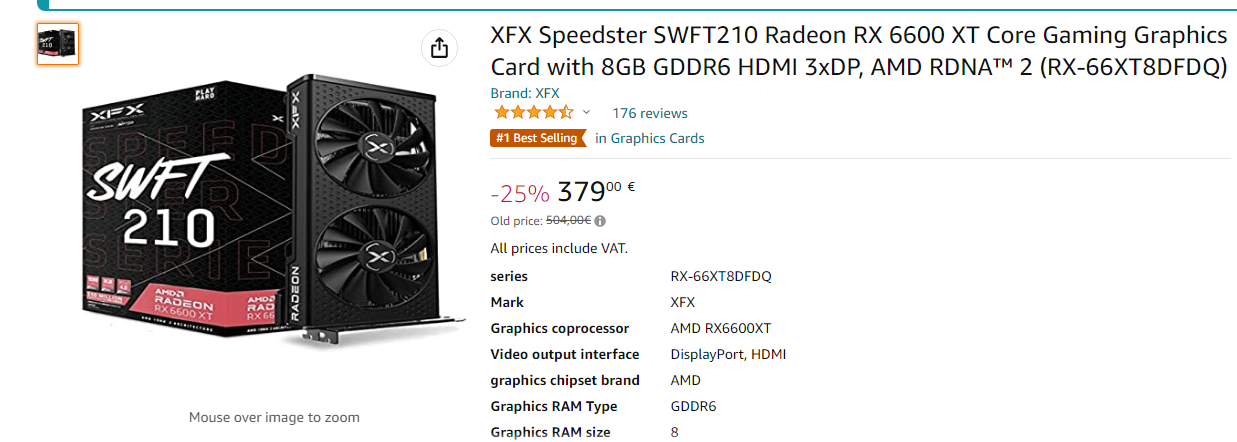
Task: Click the 'All prices include VAT.' text
Action: [x=559, y=248]
